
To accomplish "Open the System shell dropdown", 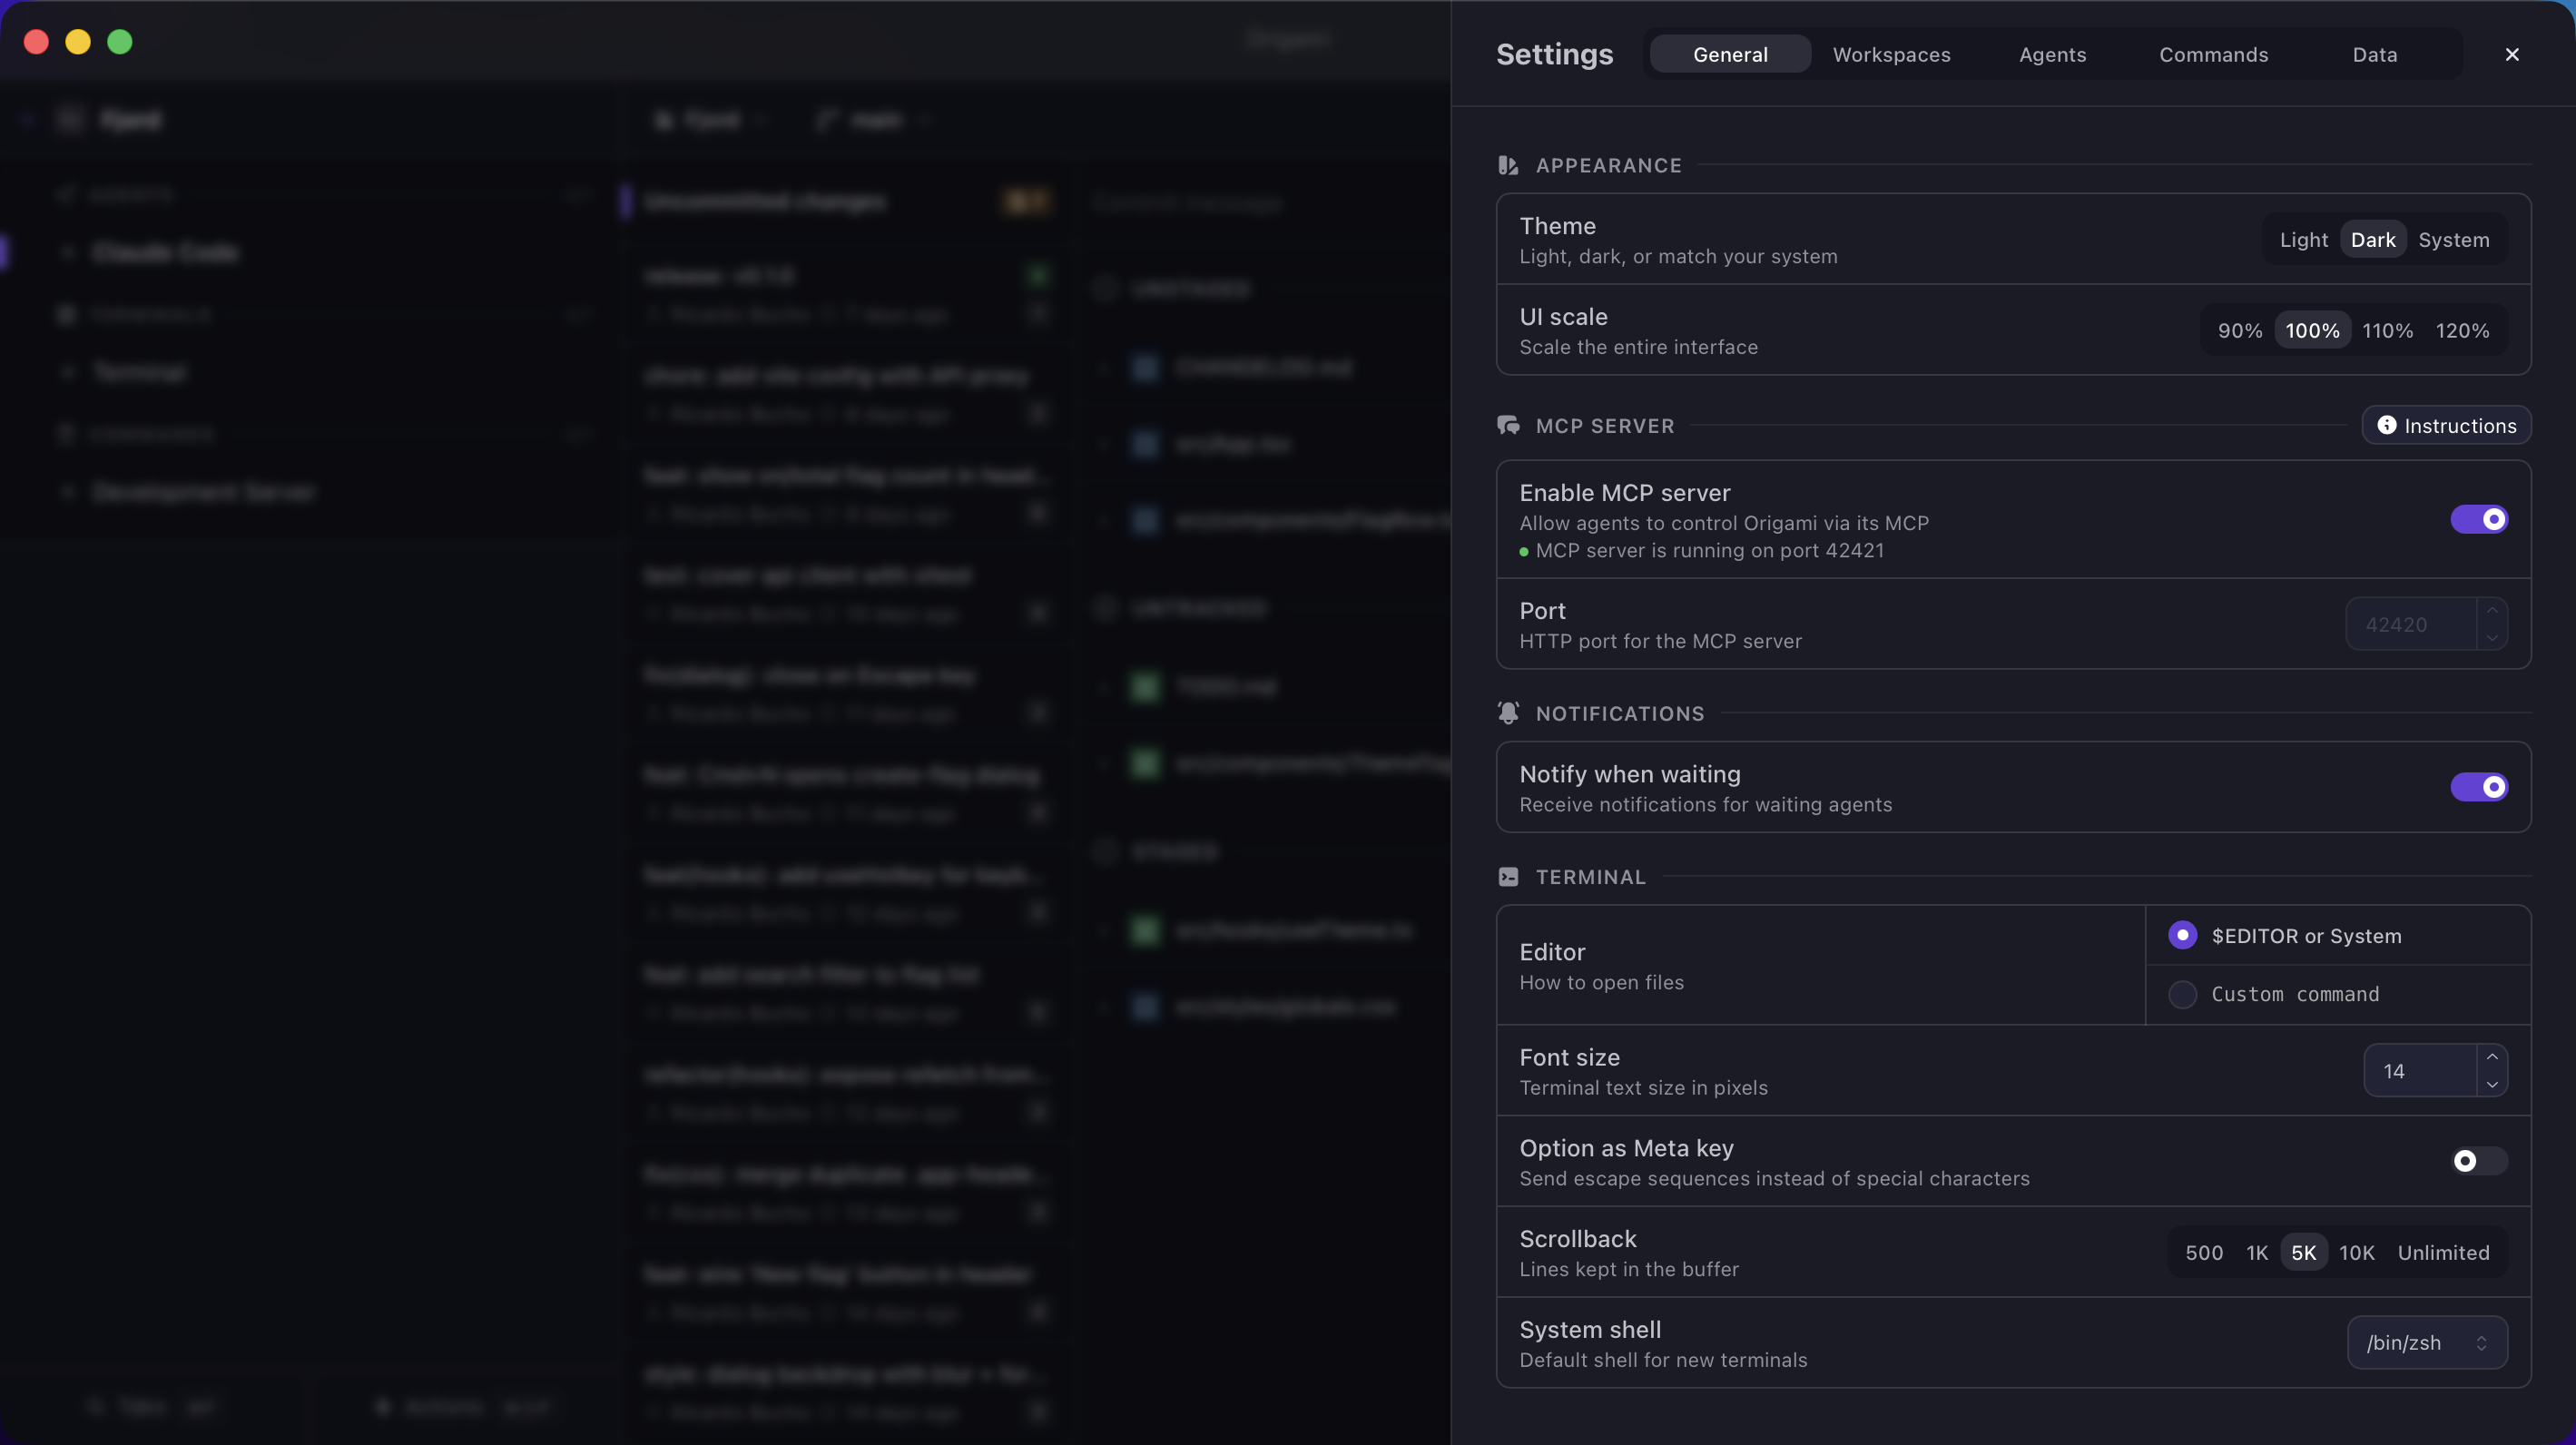I will point(2428,1343).
